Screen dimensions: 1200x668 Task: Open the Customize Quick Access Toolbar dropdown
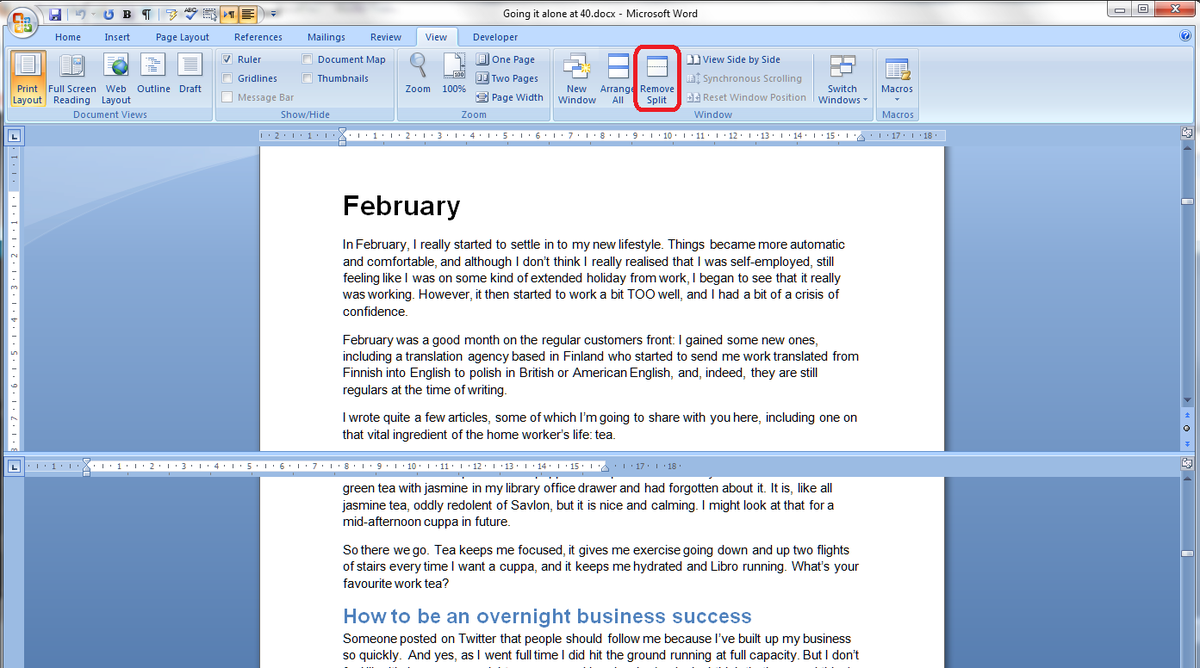(274, 15)
